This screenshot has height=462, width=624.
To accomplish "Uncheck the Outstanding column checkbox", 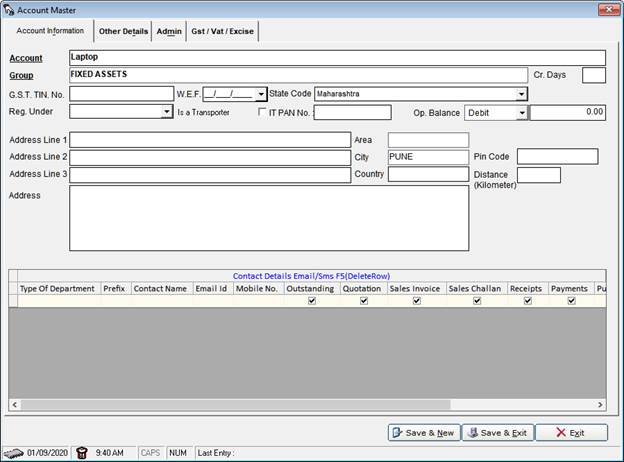I will pos(312,301).
